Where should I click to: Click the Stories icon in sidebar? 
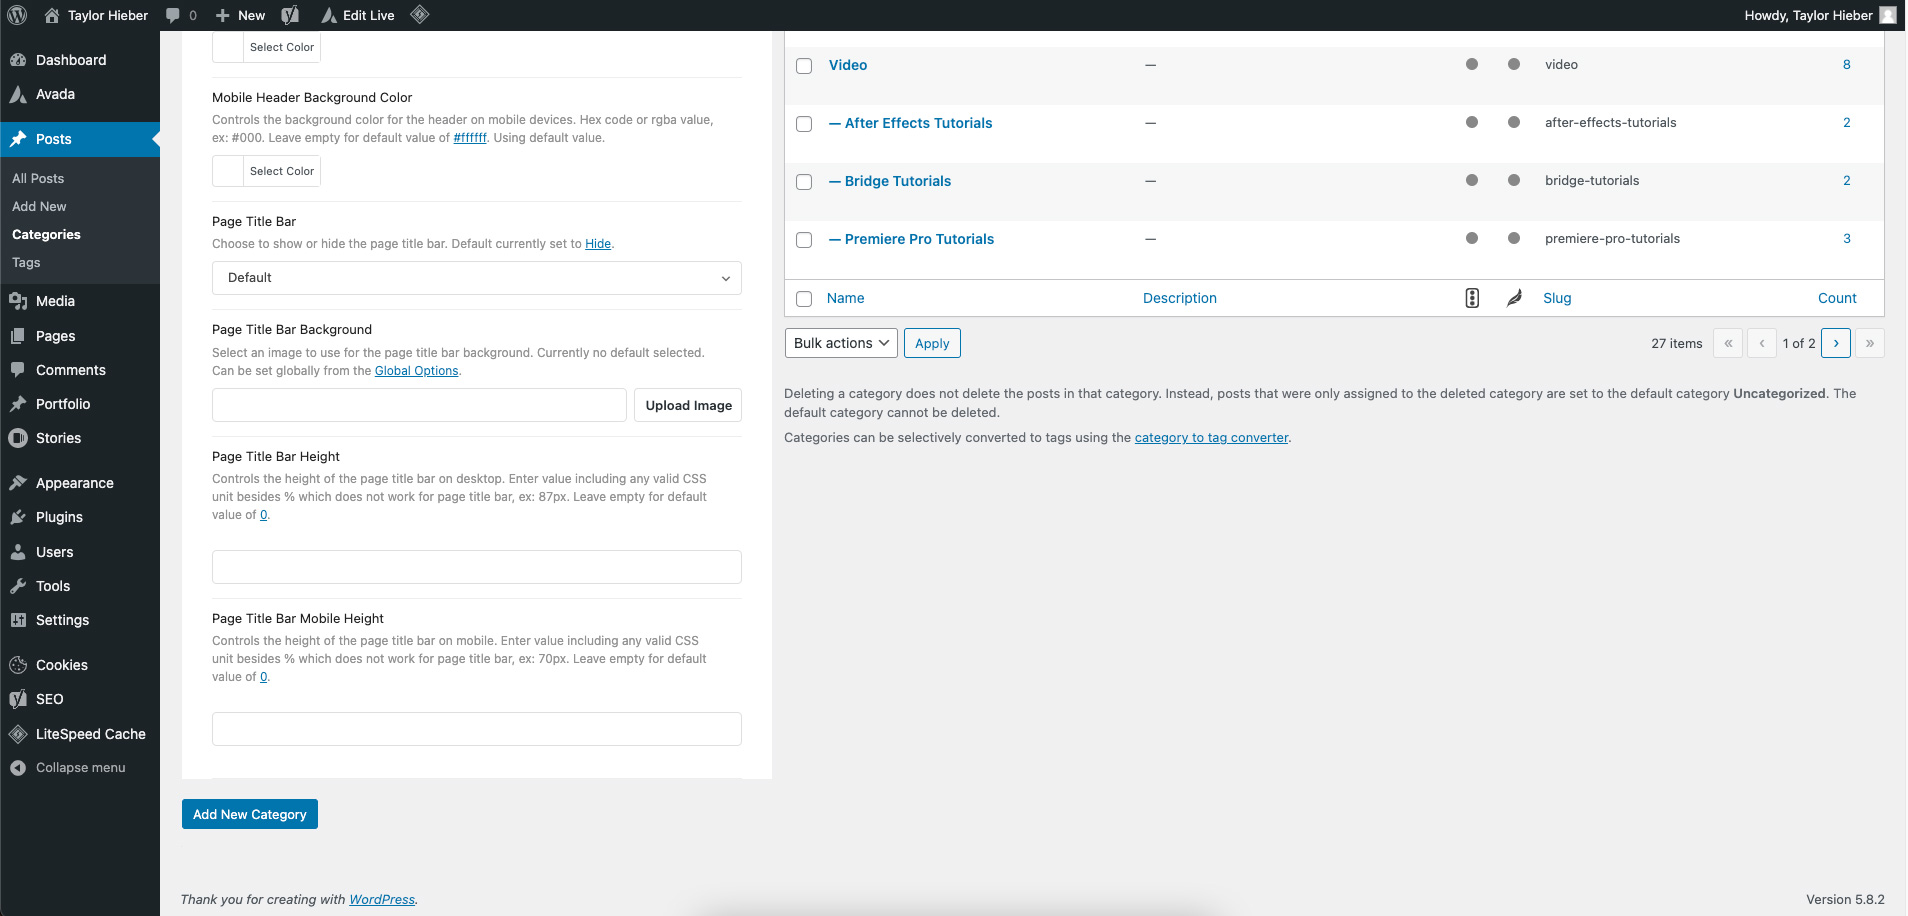18,438
